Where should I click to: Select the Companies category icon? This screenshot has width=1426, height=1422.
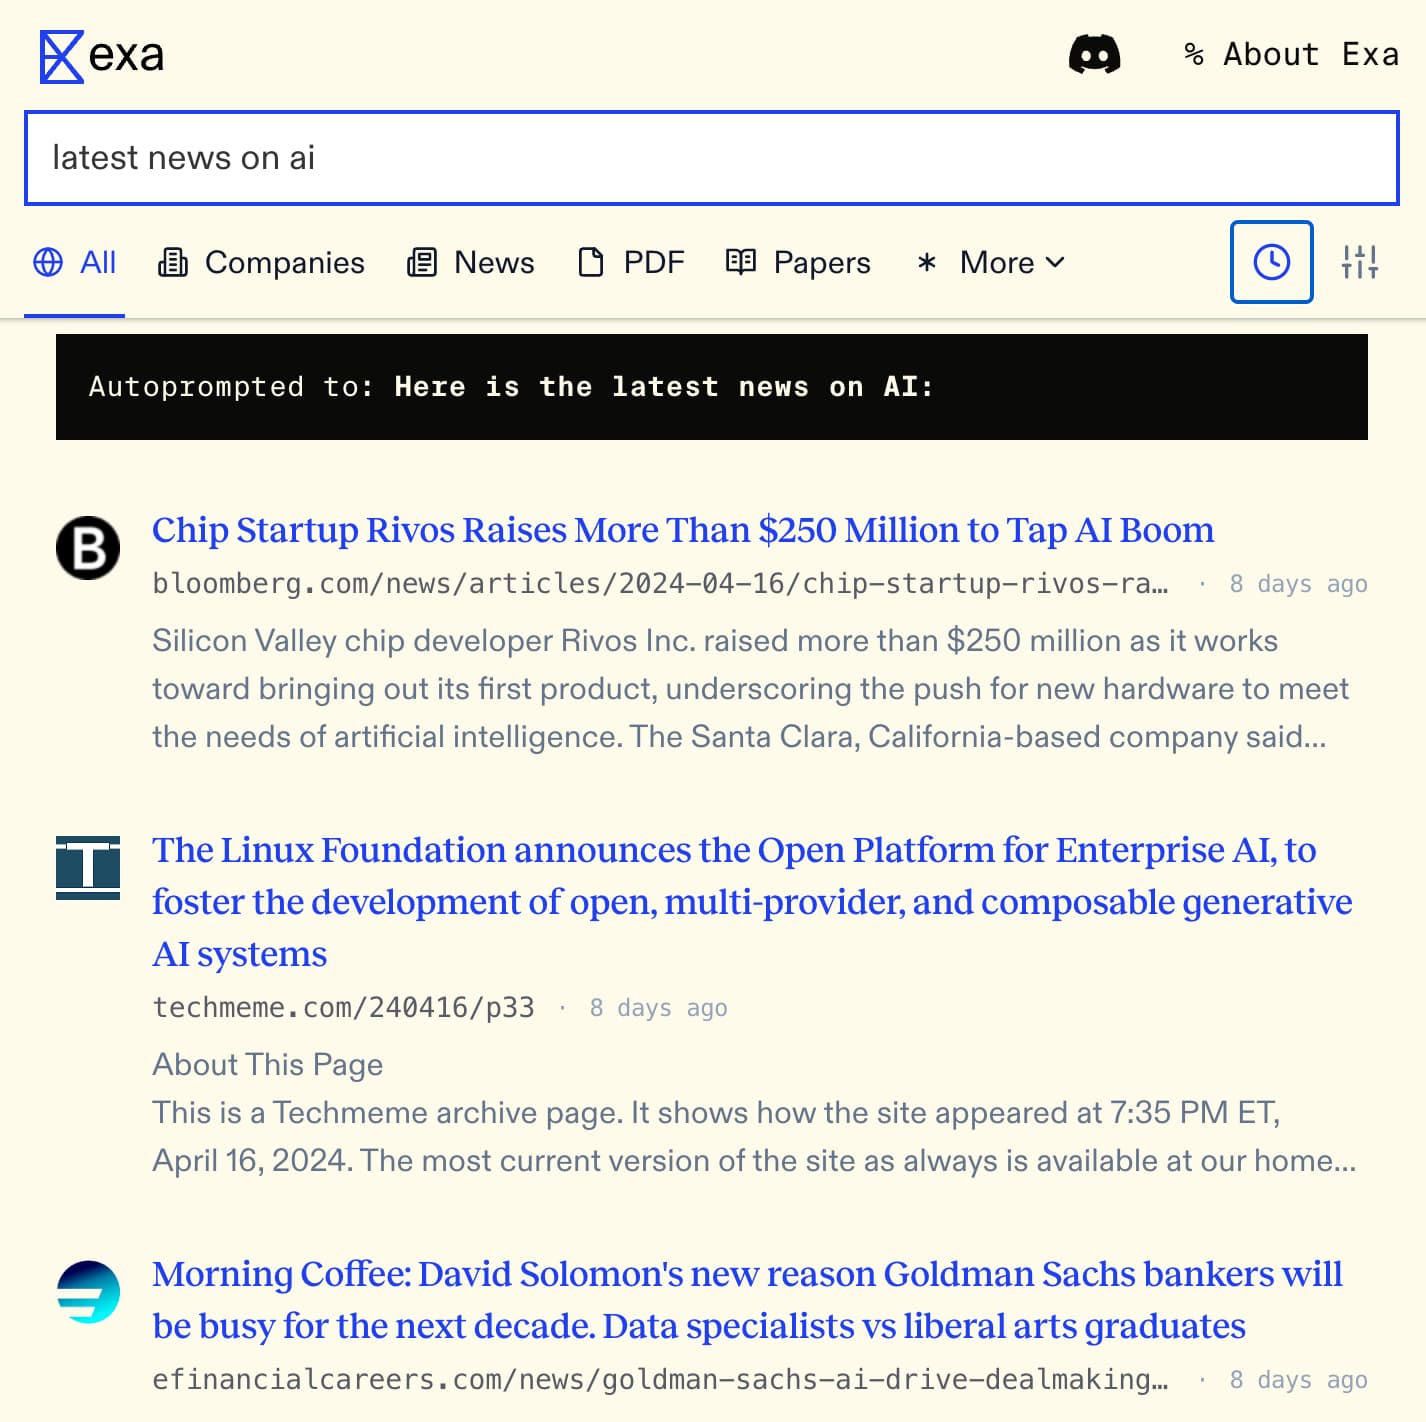[172, 262]
